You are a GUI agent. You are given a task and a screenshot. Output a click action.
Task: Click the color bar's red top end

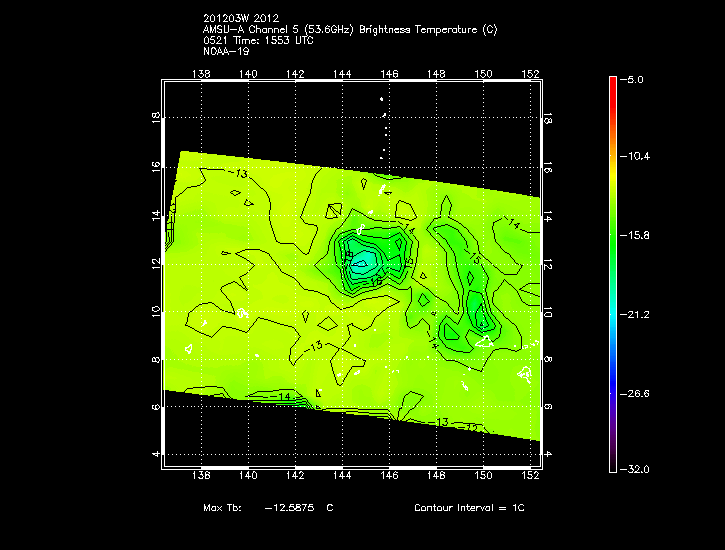[613, 82]
